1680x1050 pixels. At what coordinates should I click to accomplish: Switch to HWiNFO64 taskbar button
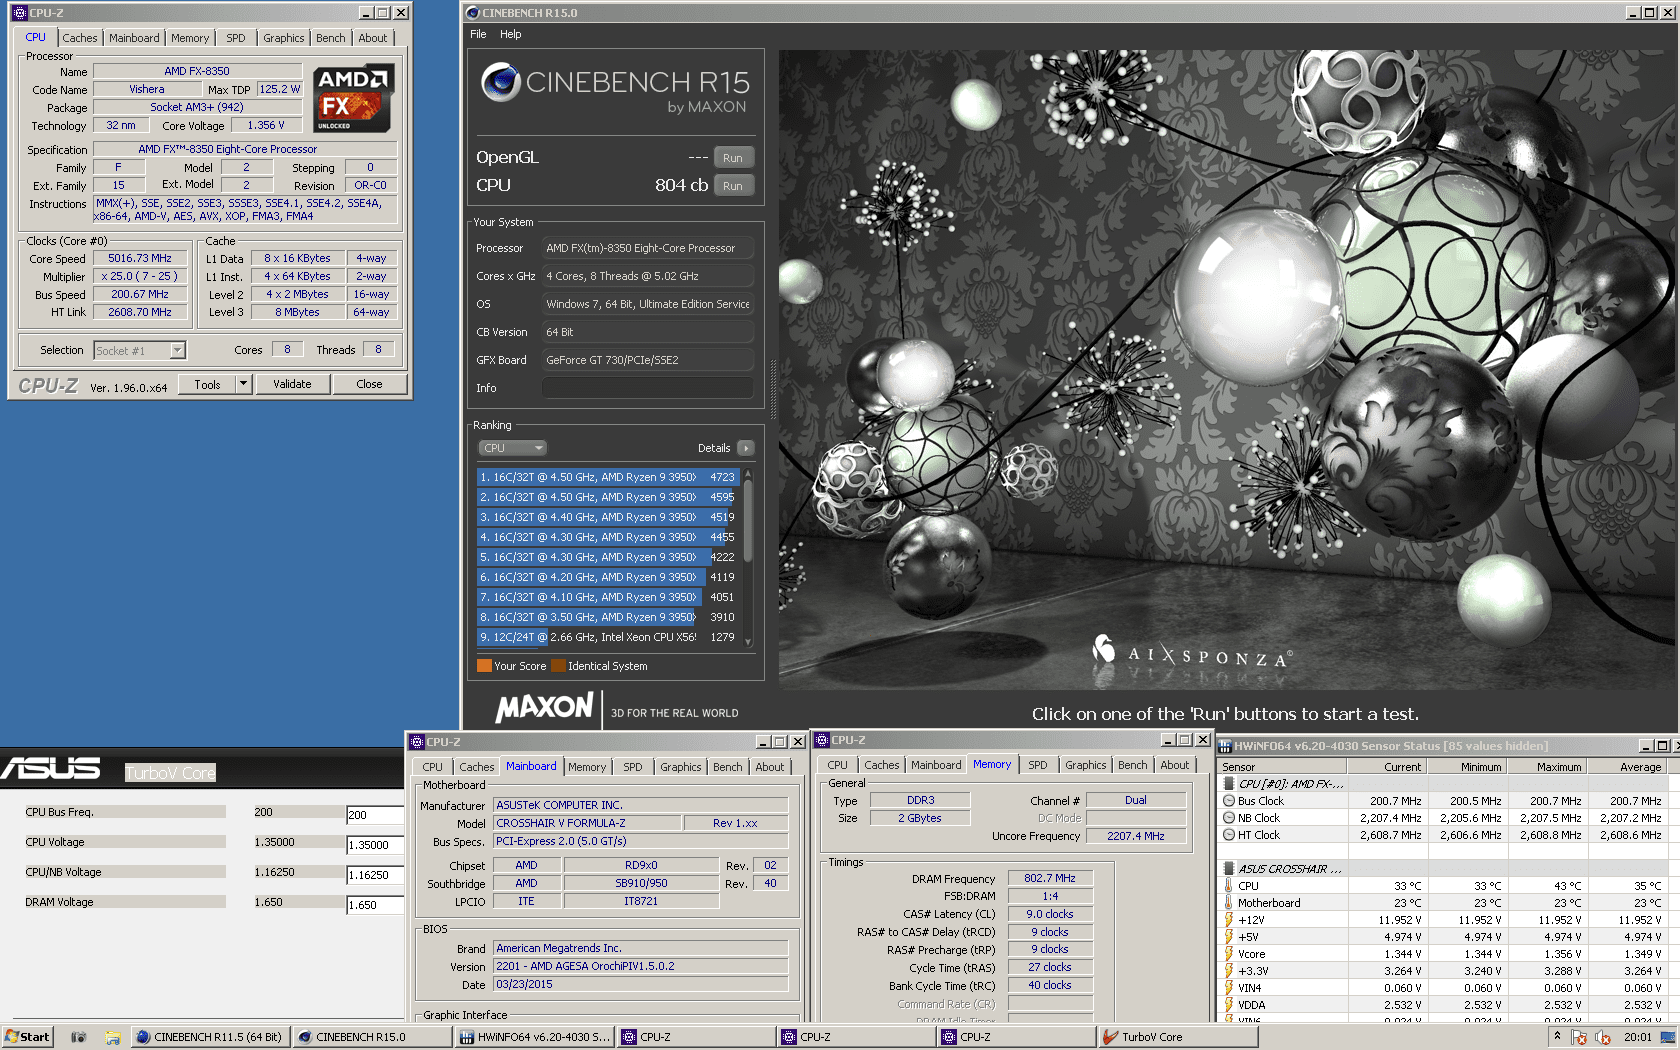click(x=533, y=1037)
